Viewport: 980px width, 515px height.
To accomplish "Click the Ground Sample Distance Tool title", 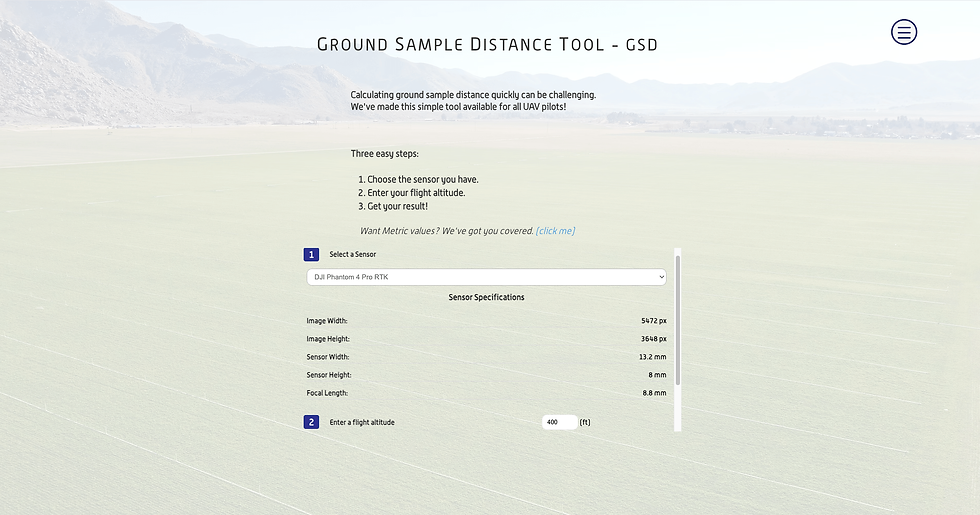I will click(x=487, y=44).
